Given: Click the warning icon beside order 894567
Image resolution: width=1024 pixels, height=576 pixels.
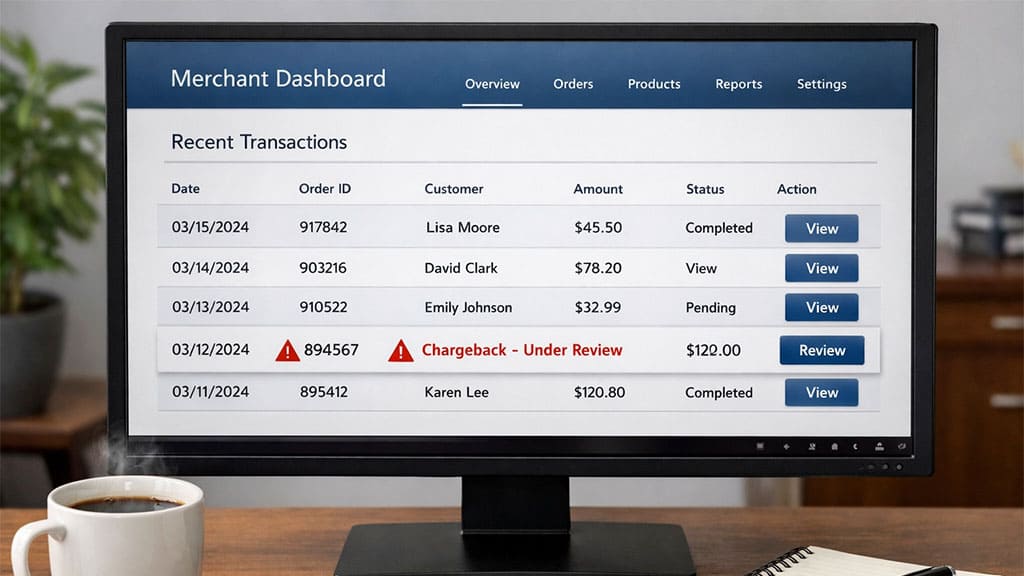Looking at the screenshot, I should 287,350.
